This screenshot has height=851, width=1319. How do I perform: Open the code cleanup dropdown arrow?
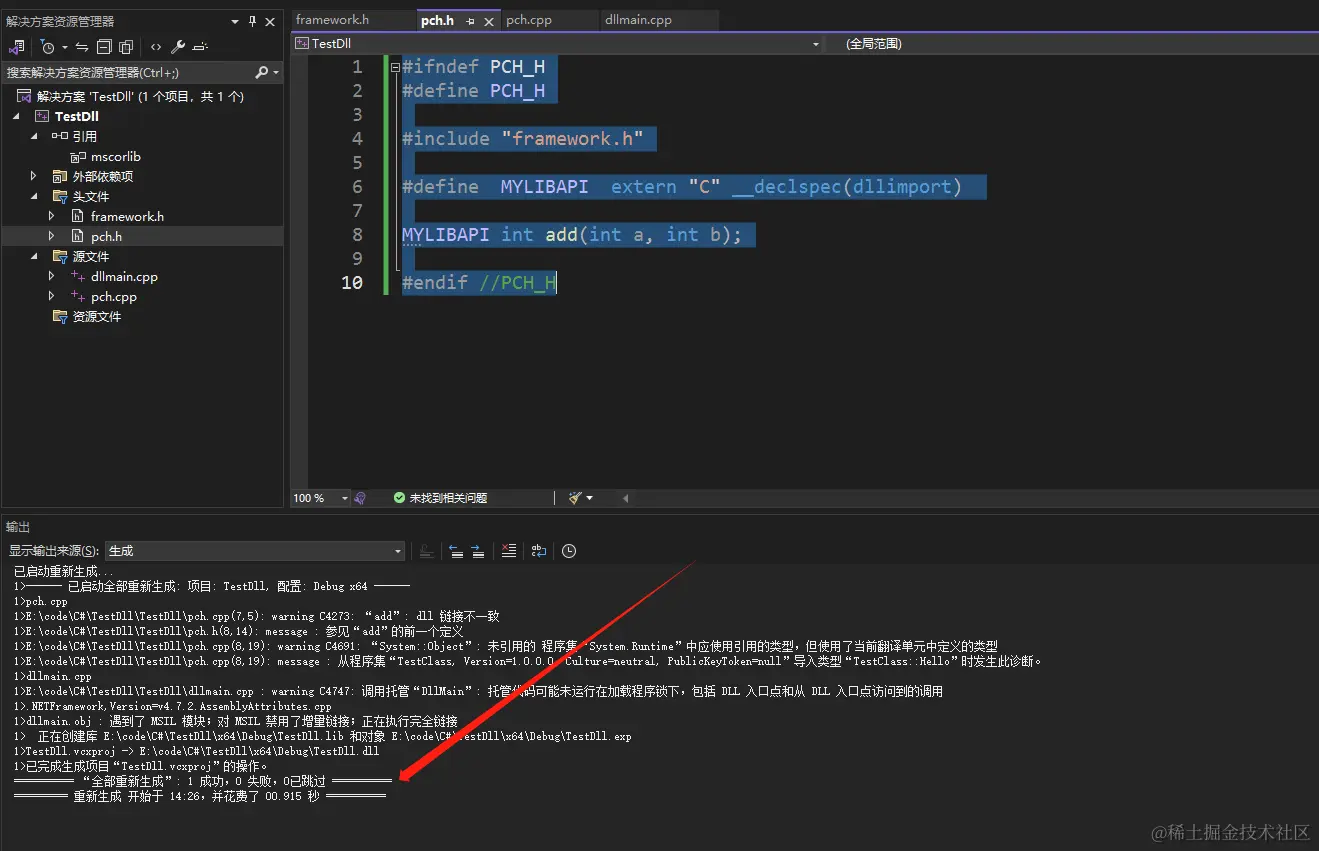pos(589,498)
